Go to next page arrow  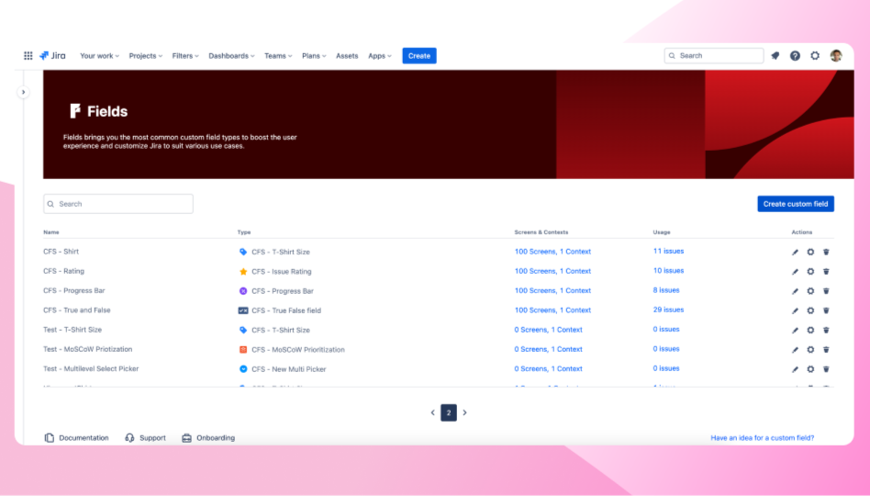[x=465, y=413]
